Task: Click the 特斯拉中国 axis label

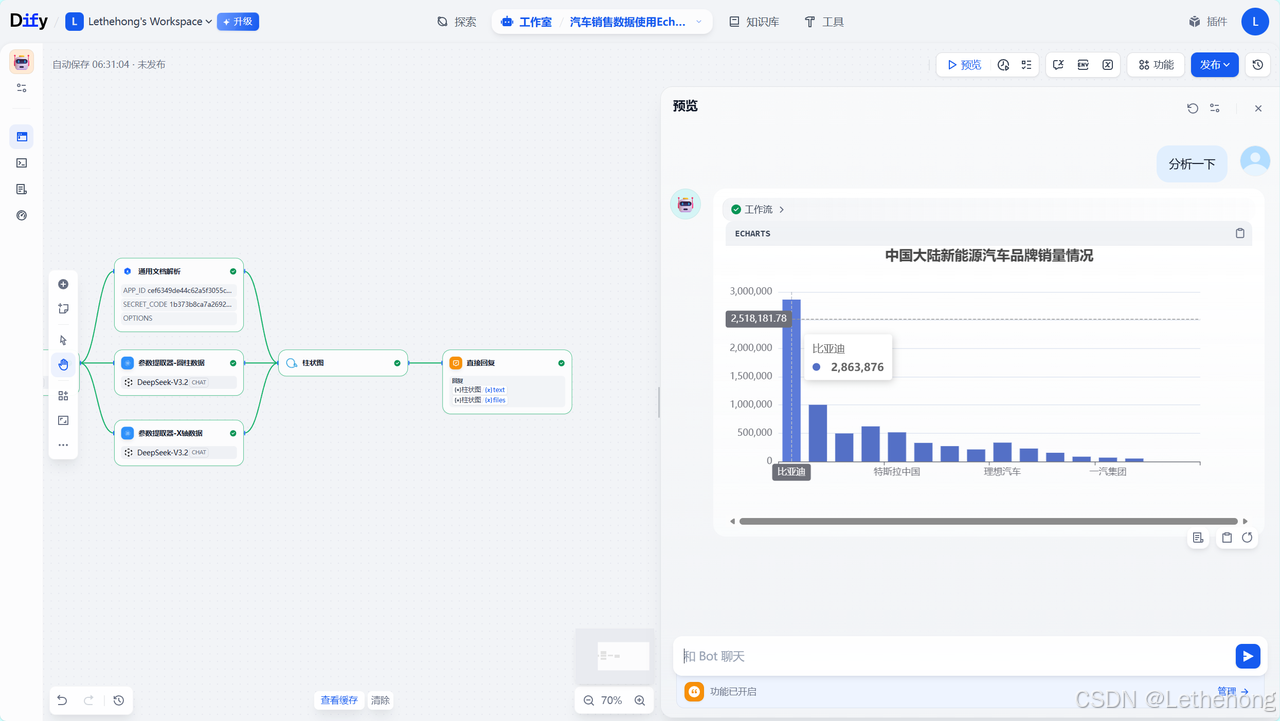Action: 896,471
